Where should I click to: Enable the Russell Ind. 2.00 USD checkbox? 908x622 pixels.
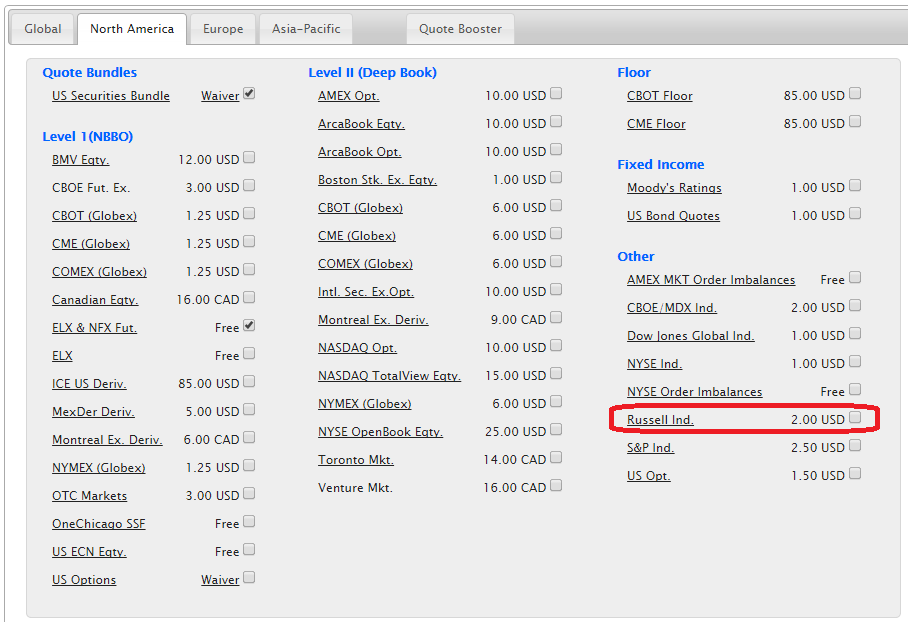(855, 418)
